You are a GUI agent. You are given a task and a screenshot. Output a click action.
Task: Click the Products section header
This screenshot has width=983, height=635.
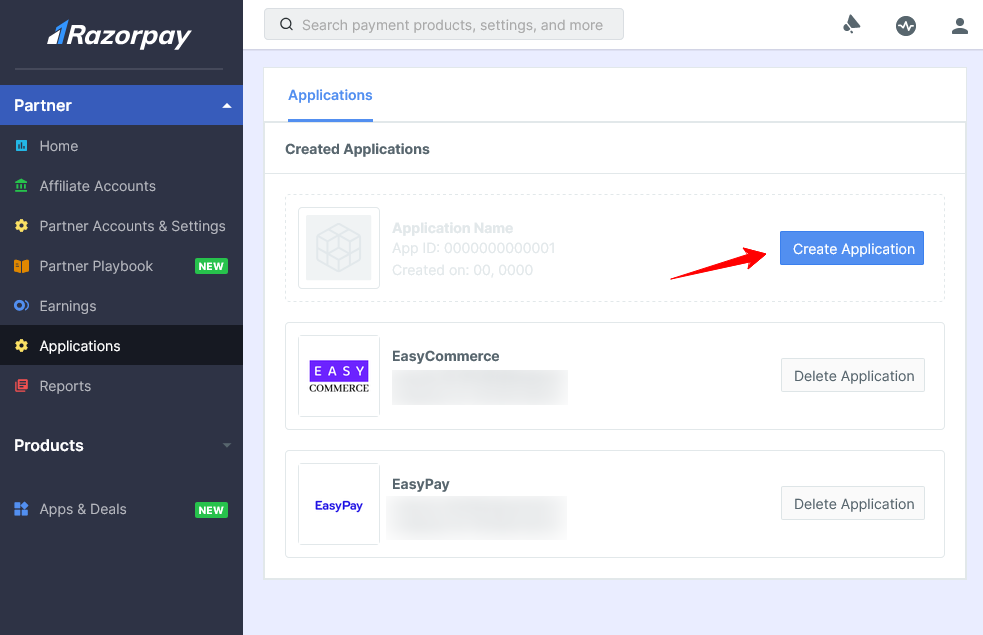[122, 445]
